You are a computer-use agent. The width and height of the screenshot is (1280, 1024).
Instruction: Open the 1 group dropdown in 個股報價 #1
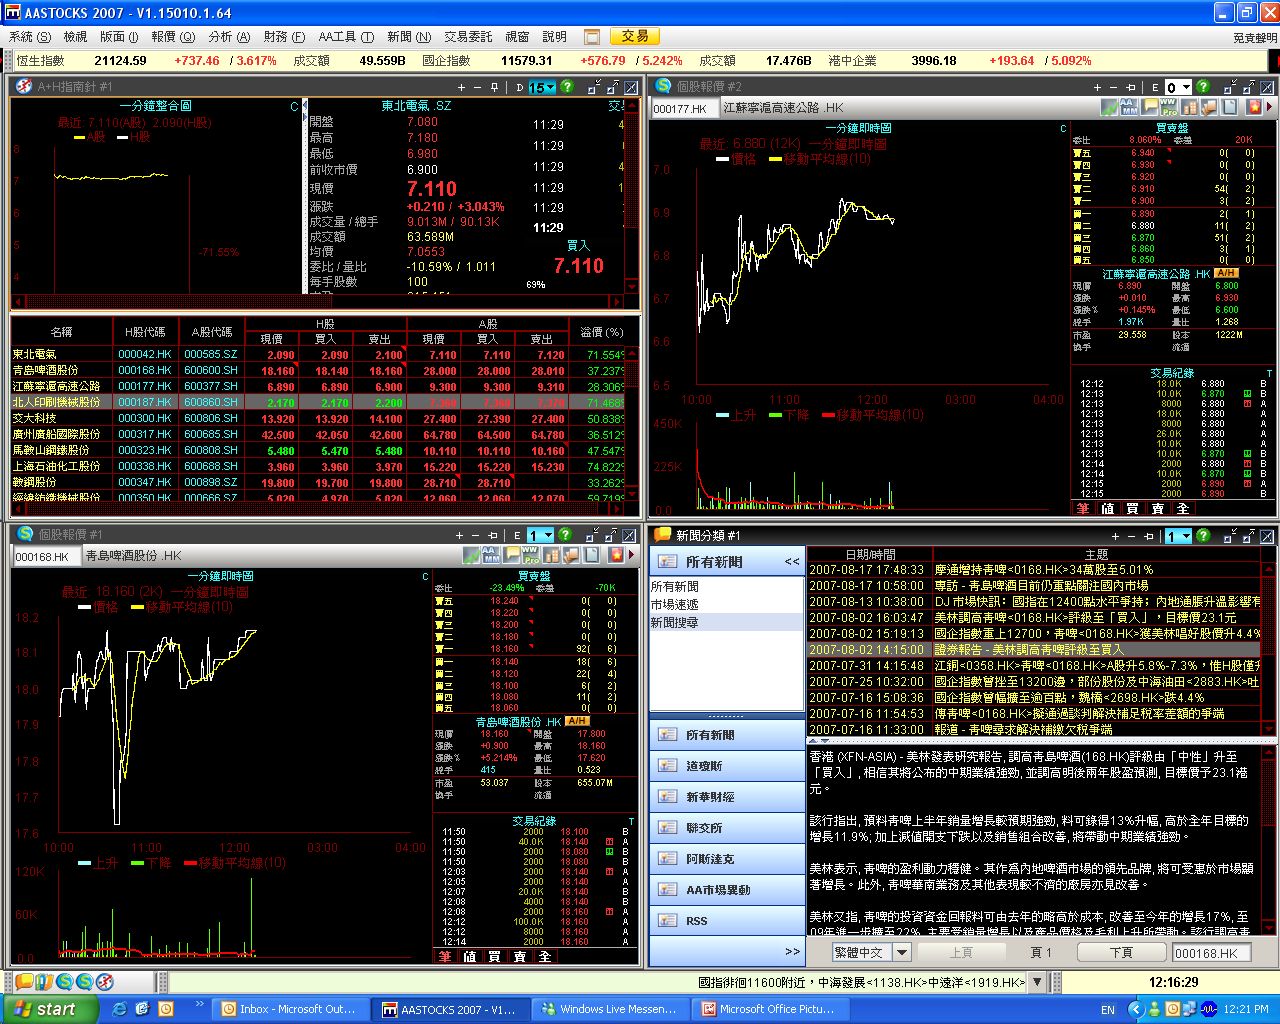point(540,536)
